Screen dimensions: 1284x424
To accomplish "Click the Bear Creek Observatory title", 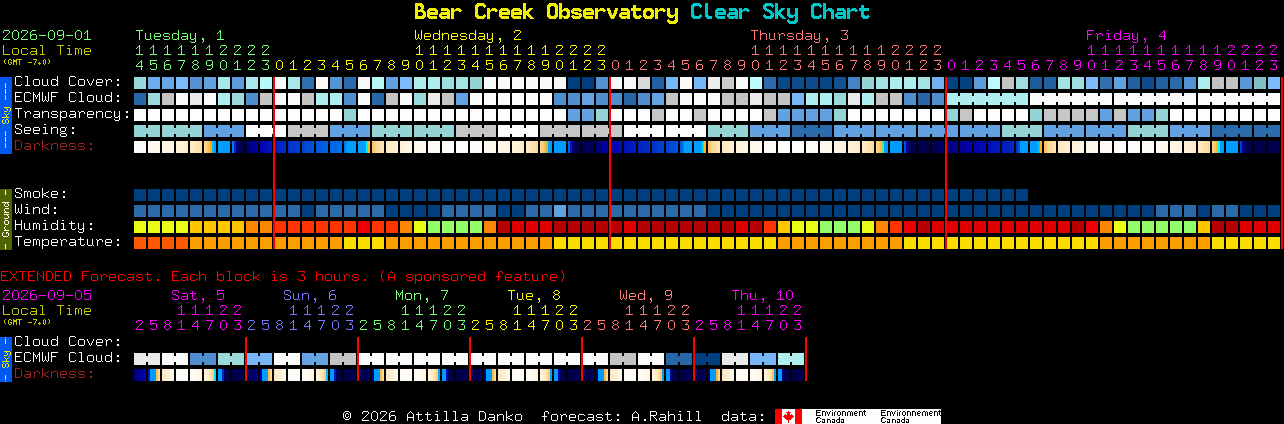I will 546,12.
